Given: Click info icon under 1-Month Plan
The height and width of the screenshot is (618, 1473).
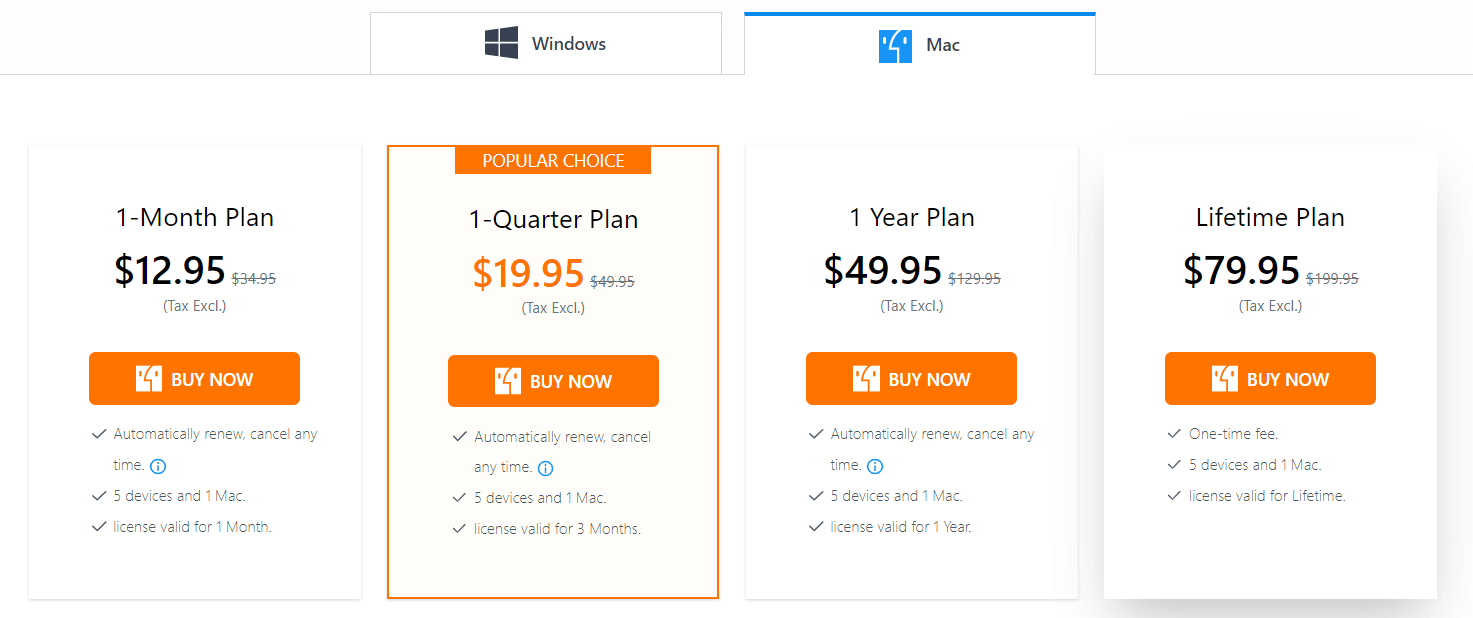Looking at the screenshot, I should click(158, 466).
